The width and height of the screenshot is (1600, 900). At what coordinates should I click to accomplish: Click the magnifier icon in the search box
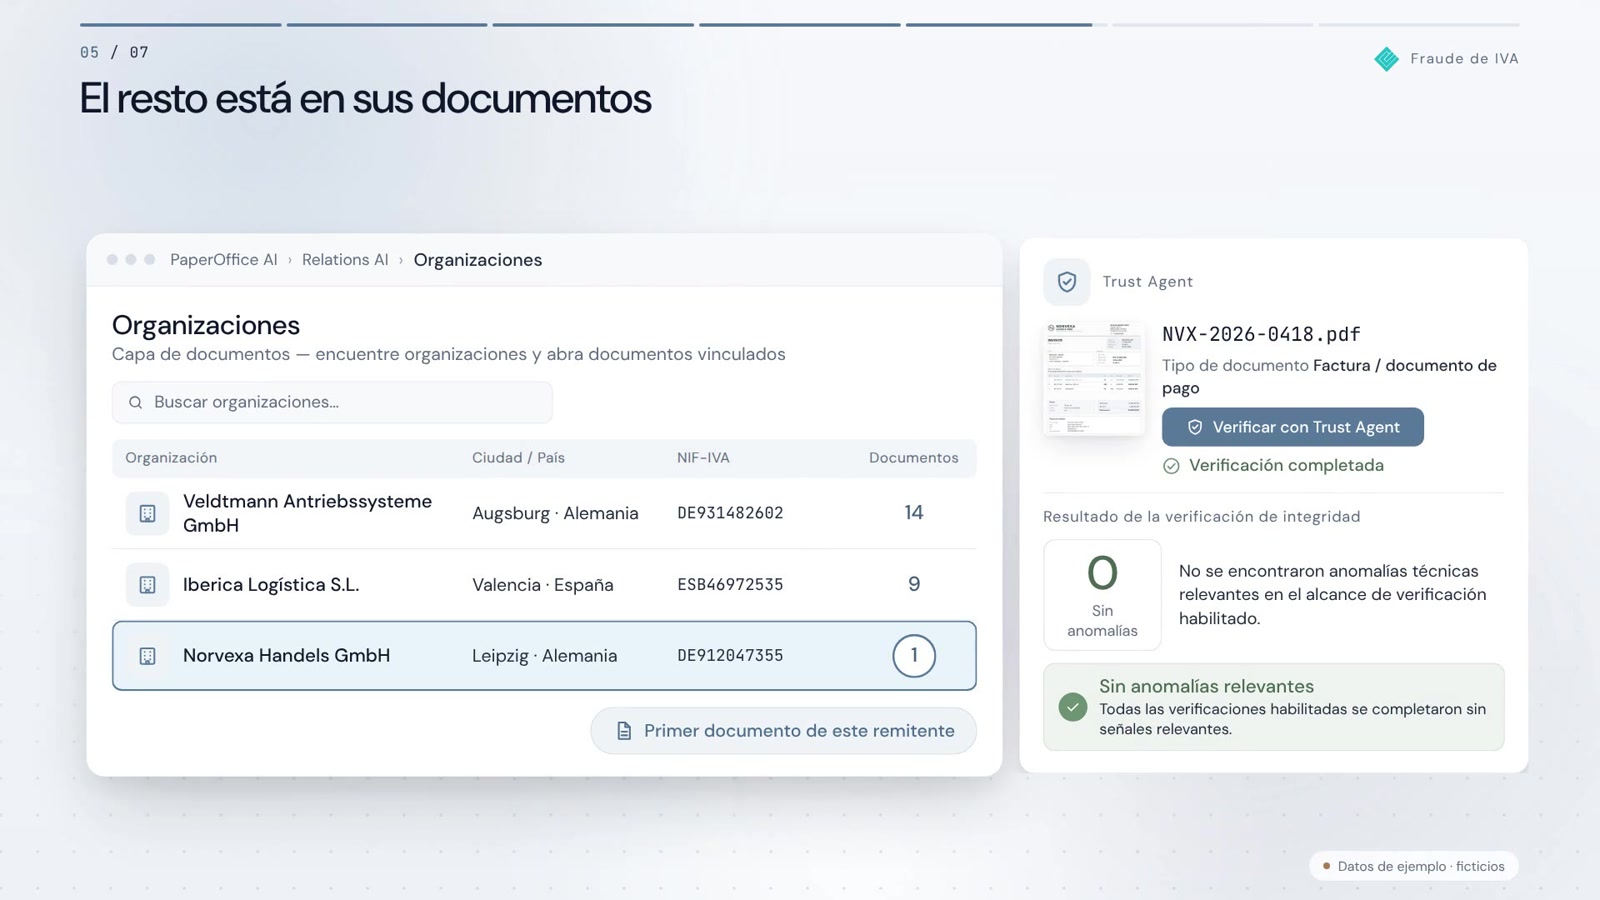pyautogui.click(x=136, y=402)
